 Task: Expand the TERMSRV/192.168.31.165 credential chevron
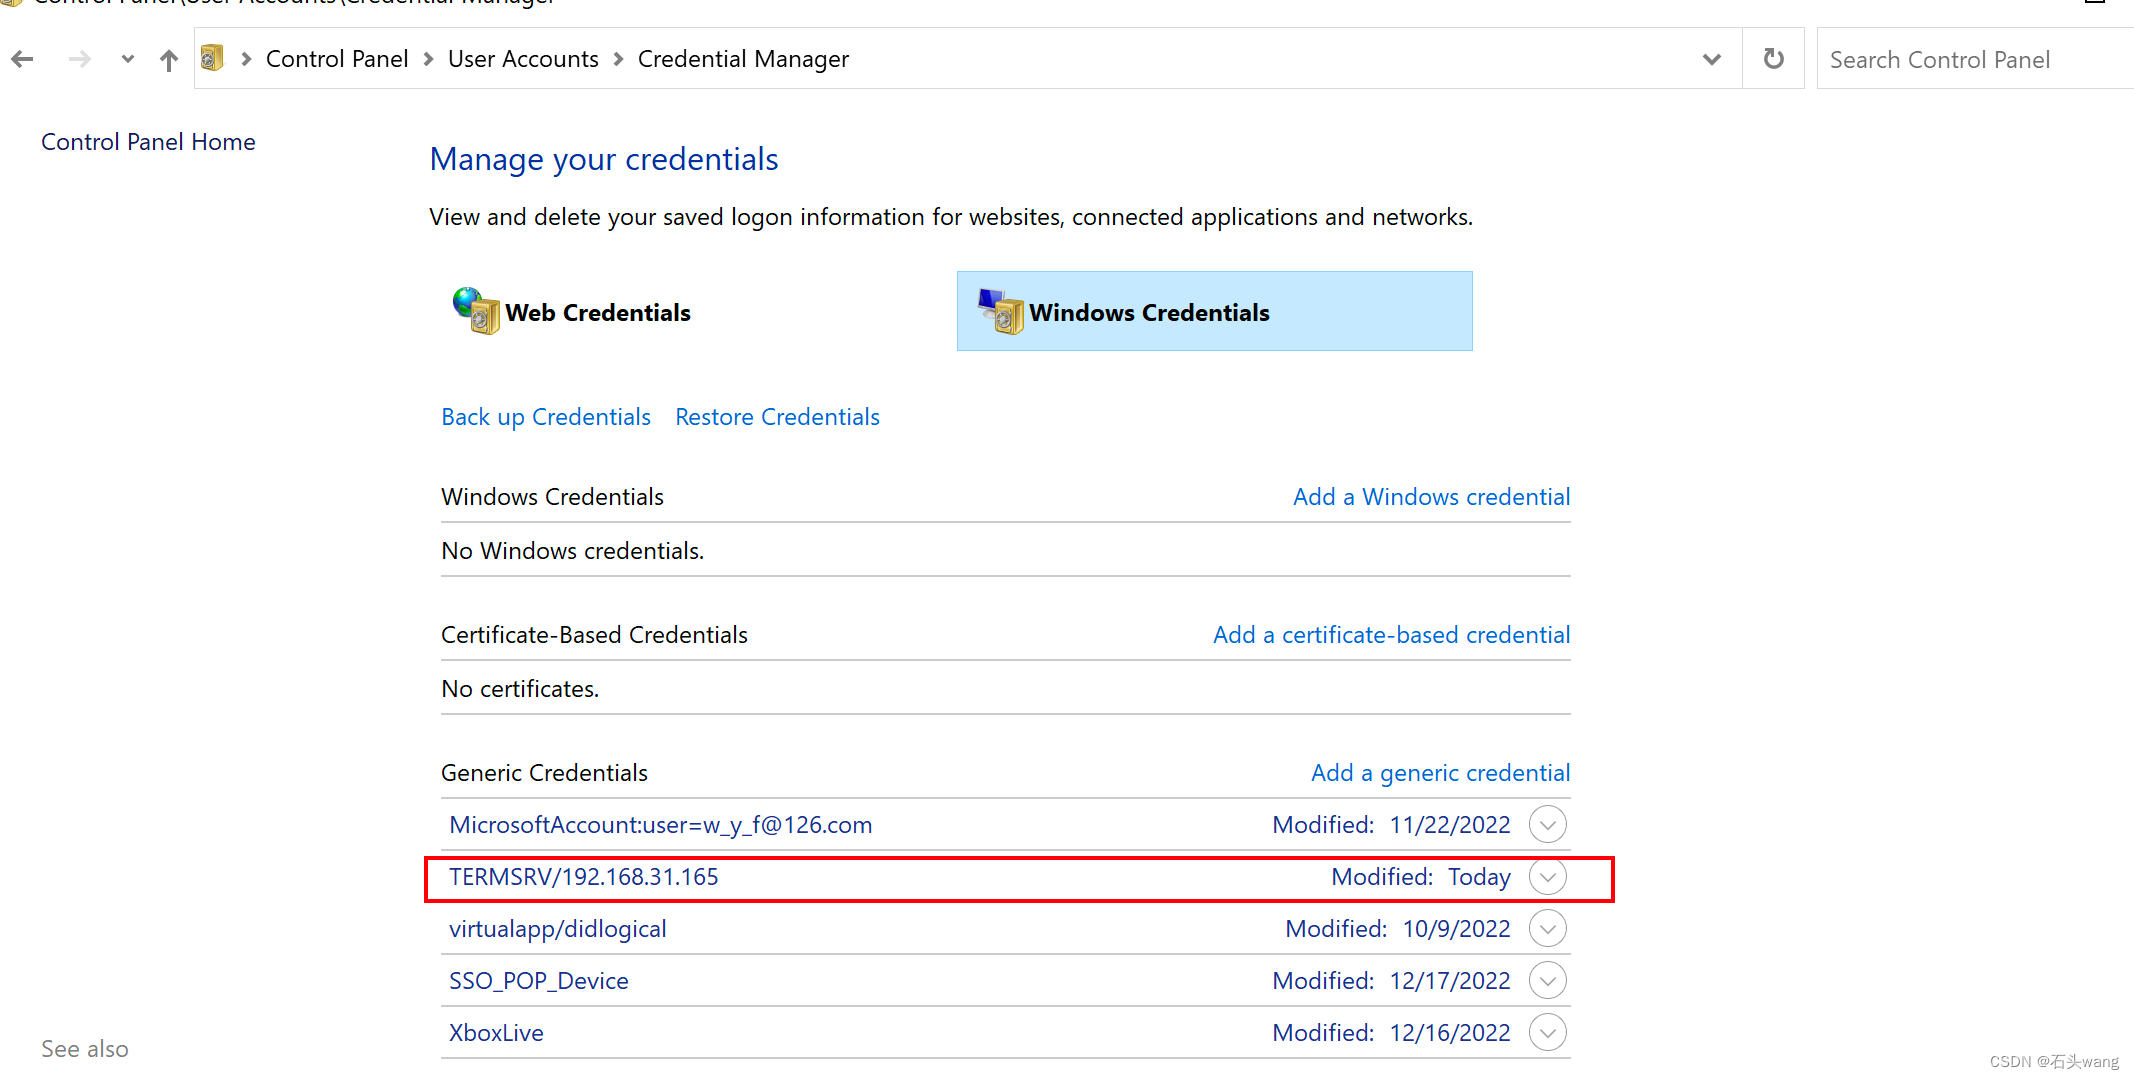pyautogui.click(x=1547, y=877)
